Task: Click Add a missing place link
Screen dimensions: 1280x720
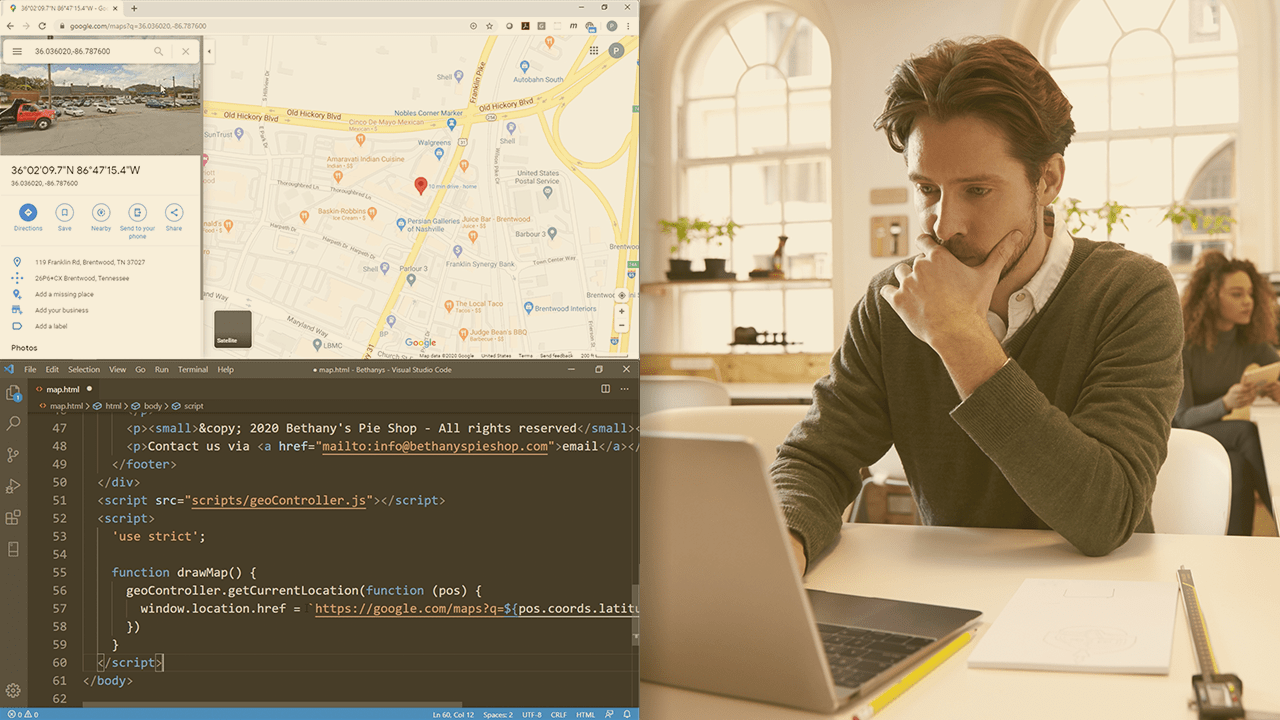Action: (64, 294)
